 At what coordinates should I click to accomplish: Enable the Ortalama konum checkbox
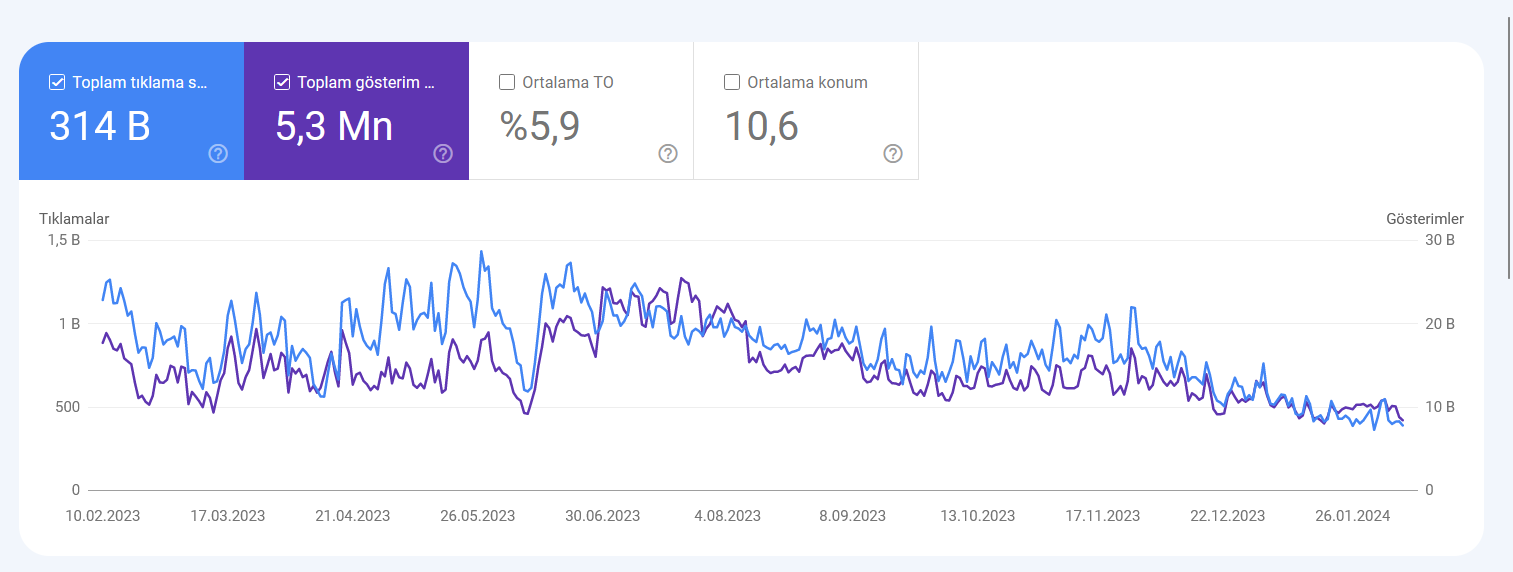(x=732, y=82)
